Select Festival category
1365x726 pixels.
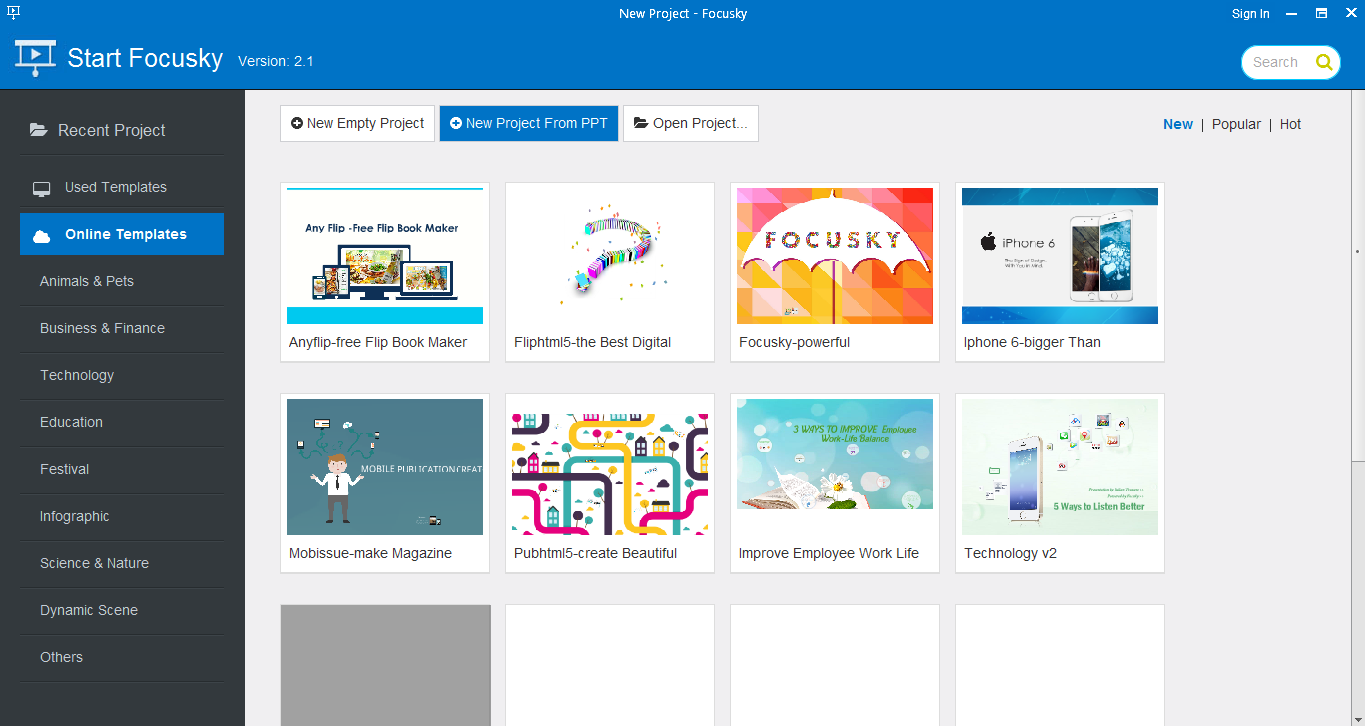pyautogui.click(x=122, y=469)
